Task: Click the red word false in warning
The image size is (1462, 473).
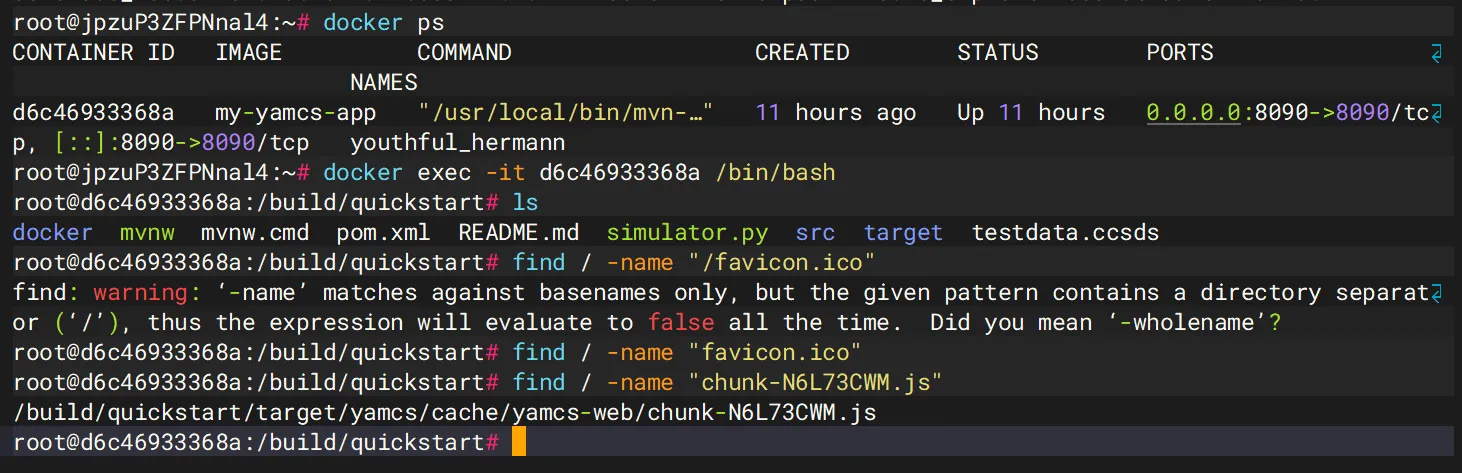Action: [x=680, y=323]
